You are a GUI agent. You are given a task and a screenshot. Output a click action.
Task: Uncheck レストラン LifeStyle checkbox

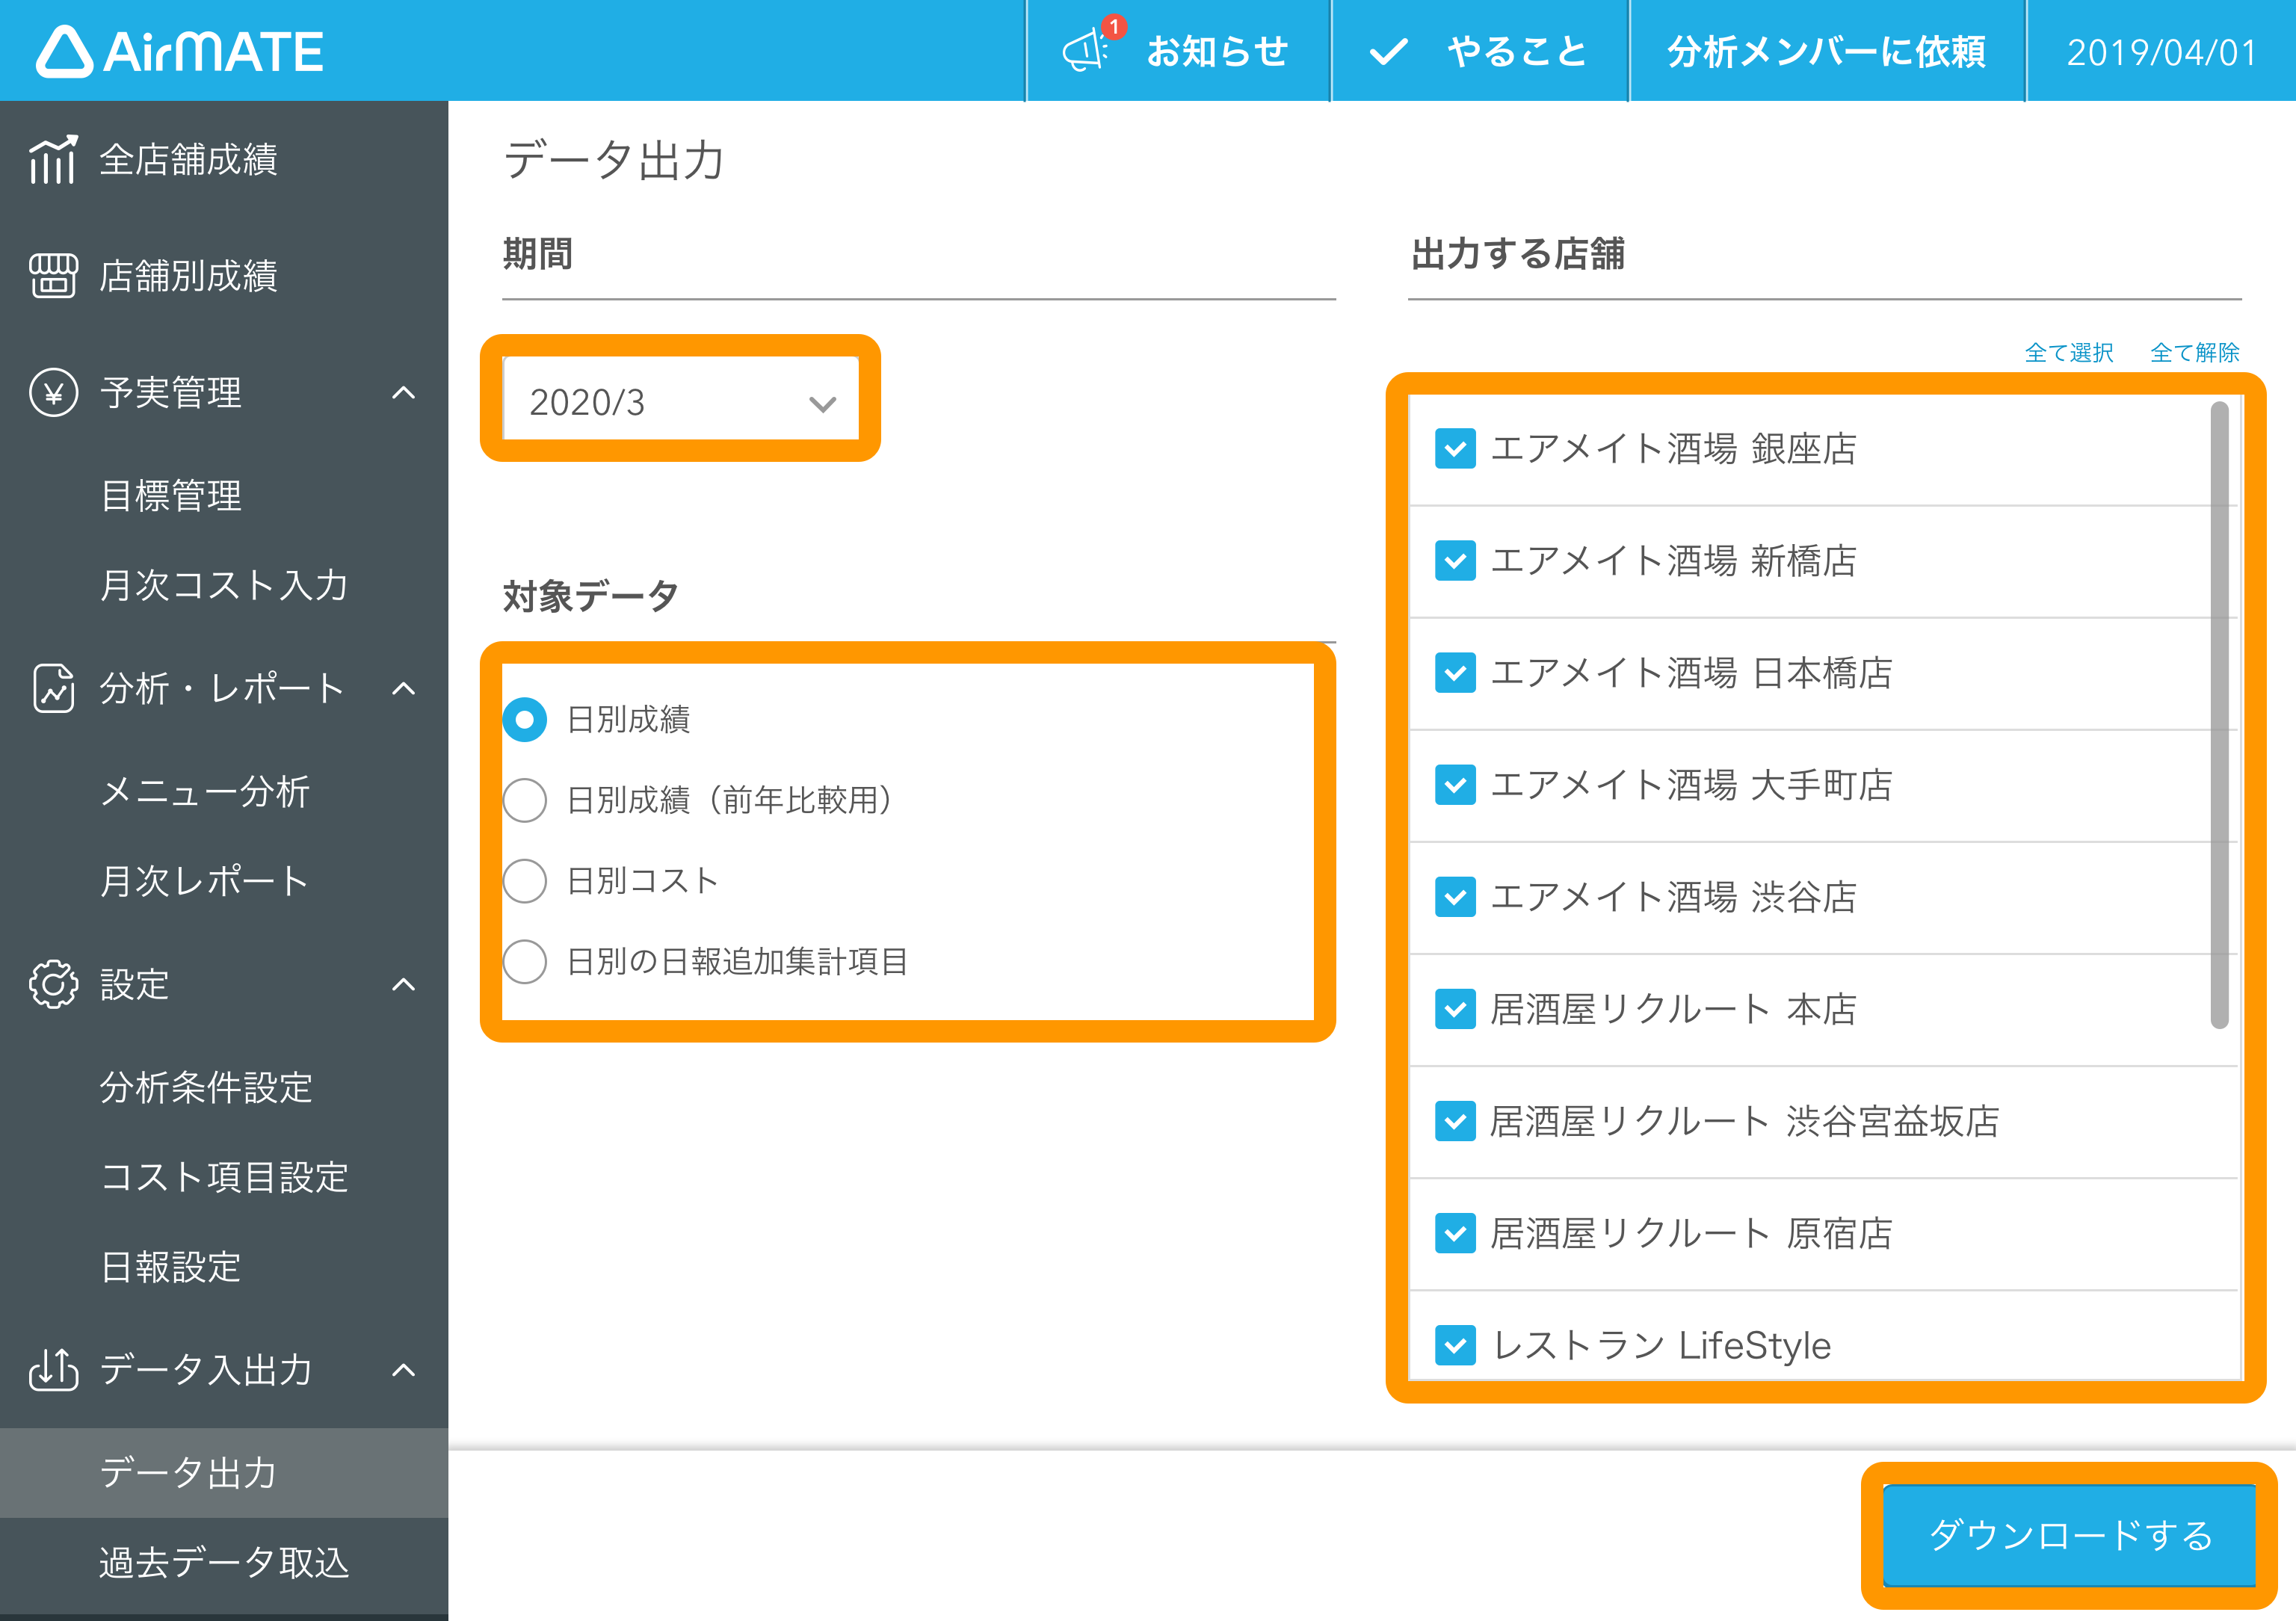click(1455, 1345)
